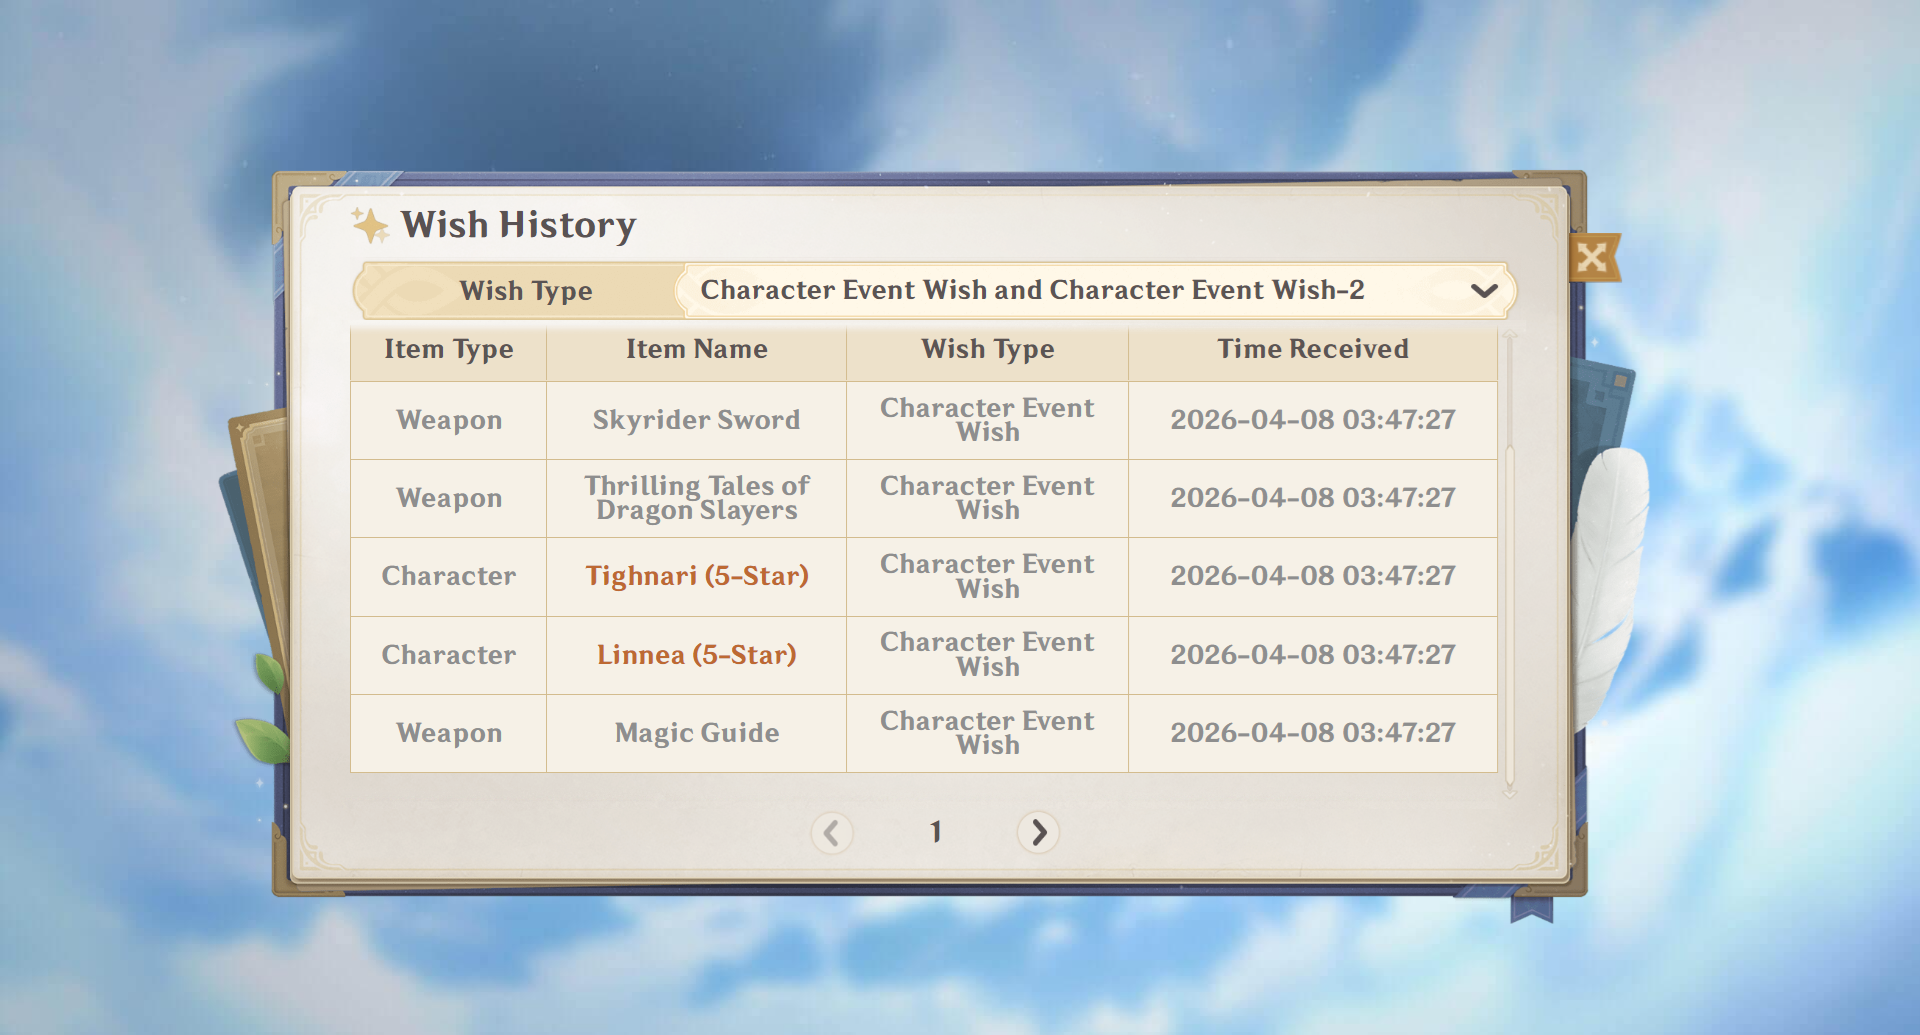Click Character Event Wish cell in Thrilling Tales row

click(x=988, y=498)
